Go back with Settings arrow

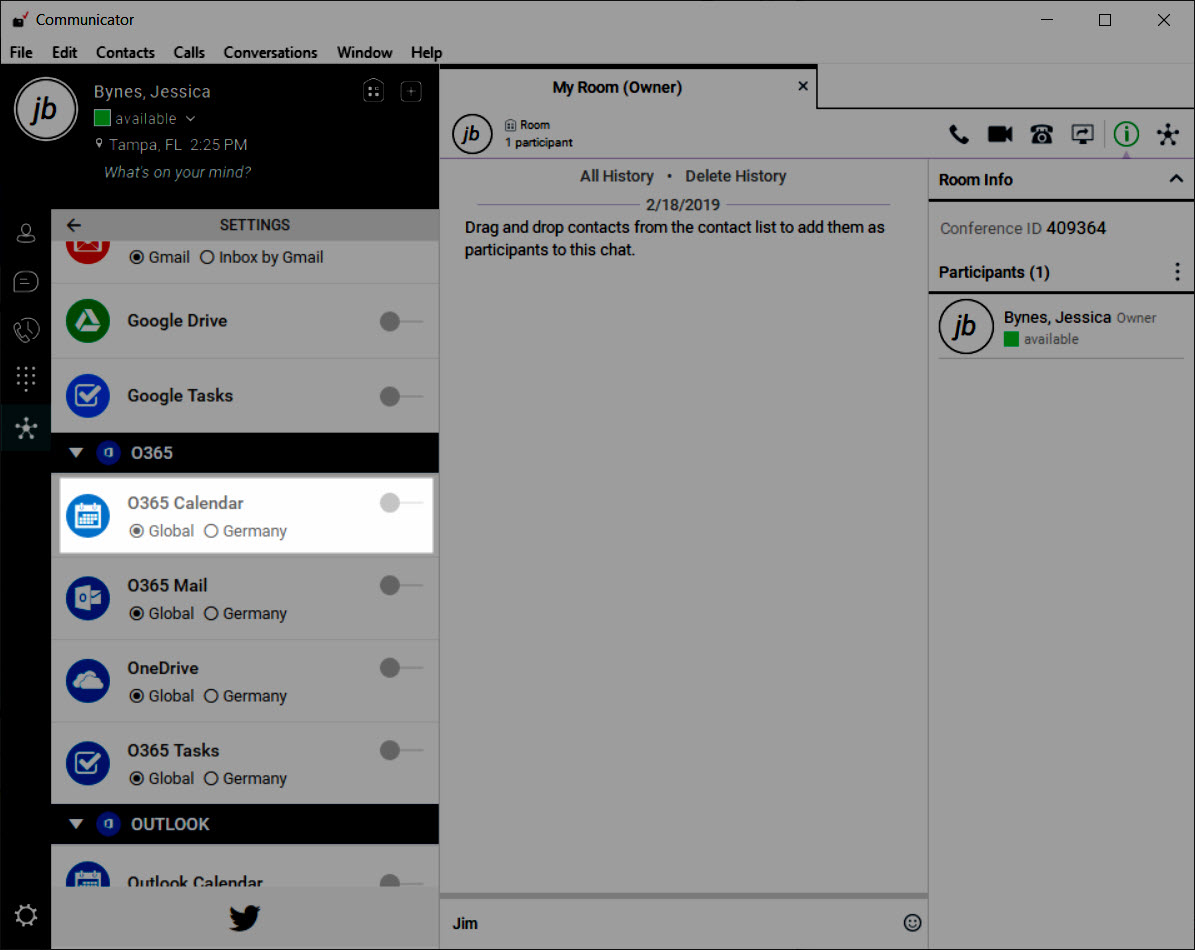73,225
